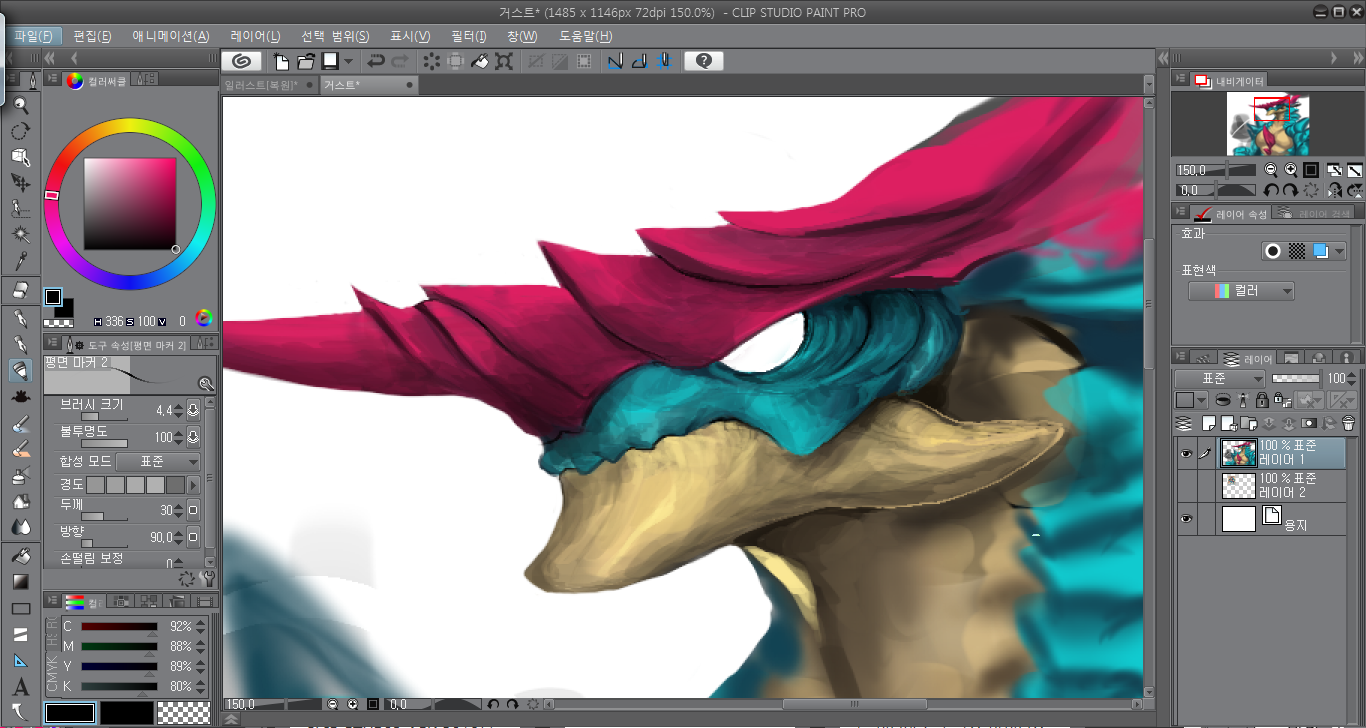Screen dimensions: 1366x728
Task: Open the help question mark button
Action: pyautogui.click(x=704, y=61)
